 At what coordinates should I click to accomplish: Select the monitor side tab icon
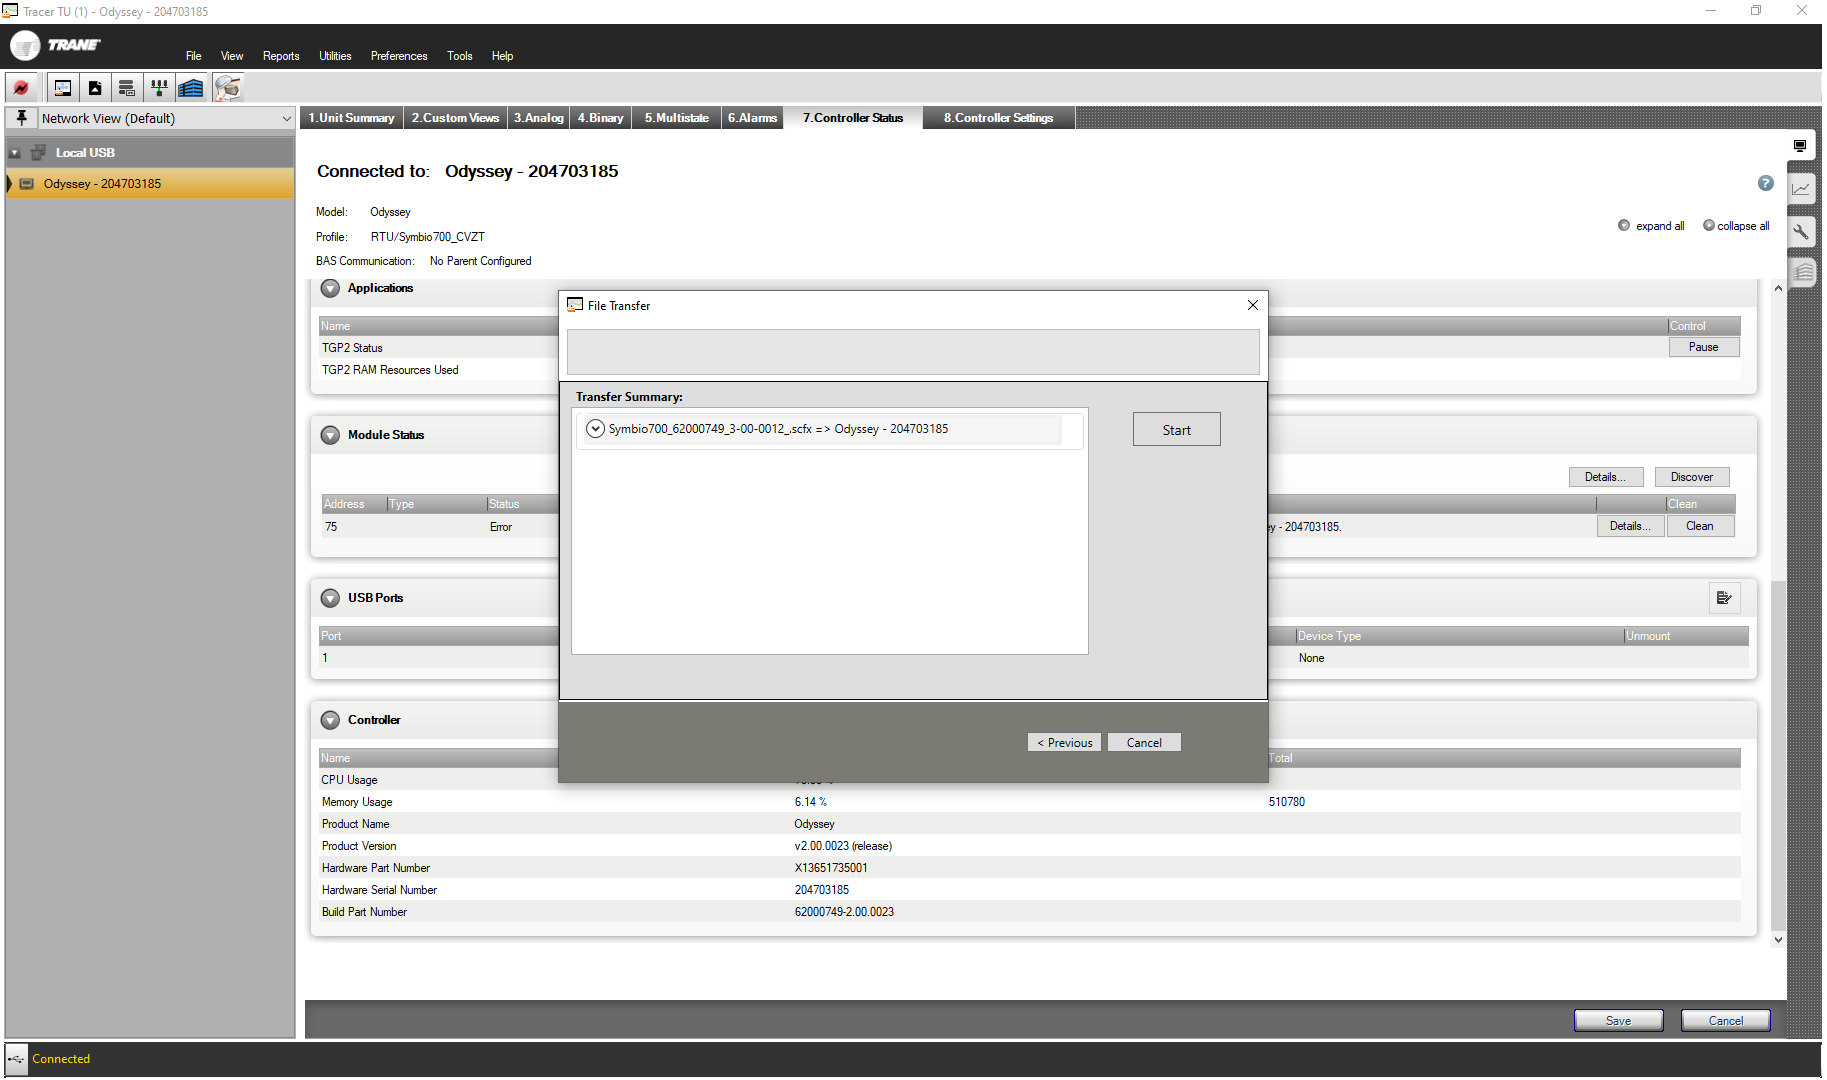click(x=1800, y=146)
